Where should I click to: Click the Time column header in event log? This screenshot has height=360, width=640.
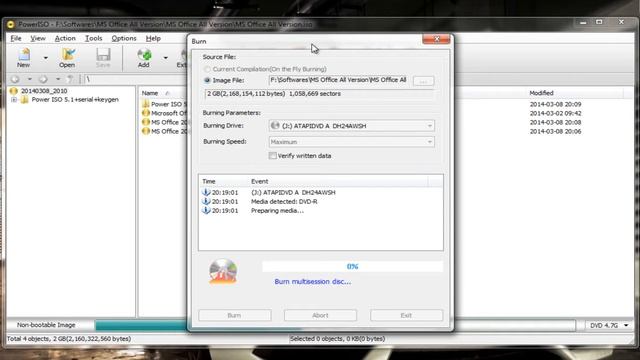point(209,181)
